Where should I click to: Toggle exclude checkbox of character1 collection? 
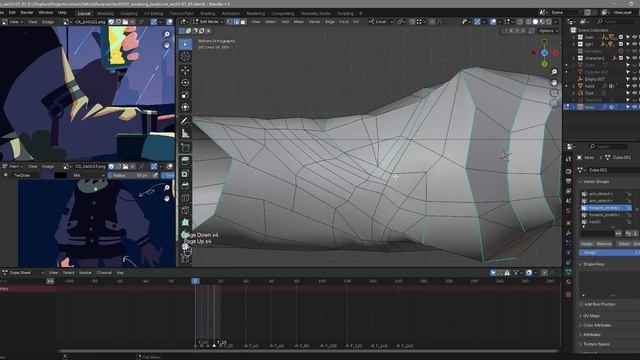click(621, 58)
